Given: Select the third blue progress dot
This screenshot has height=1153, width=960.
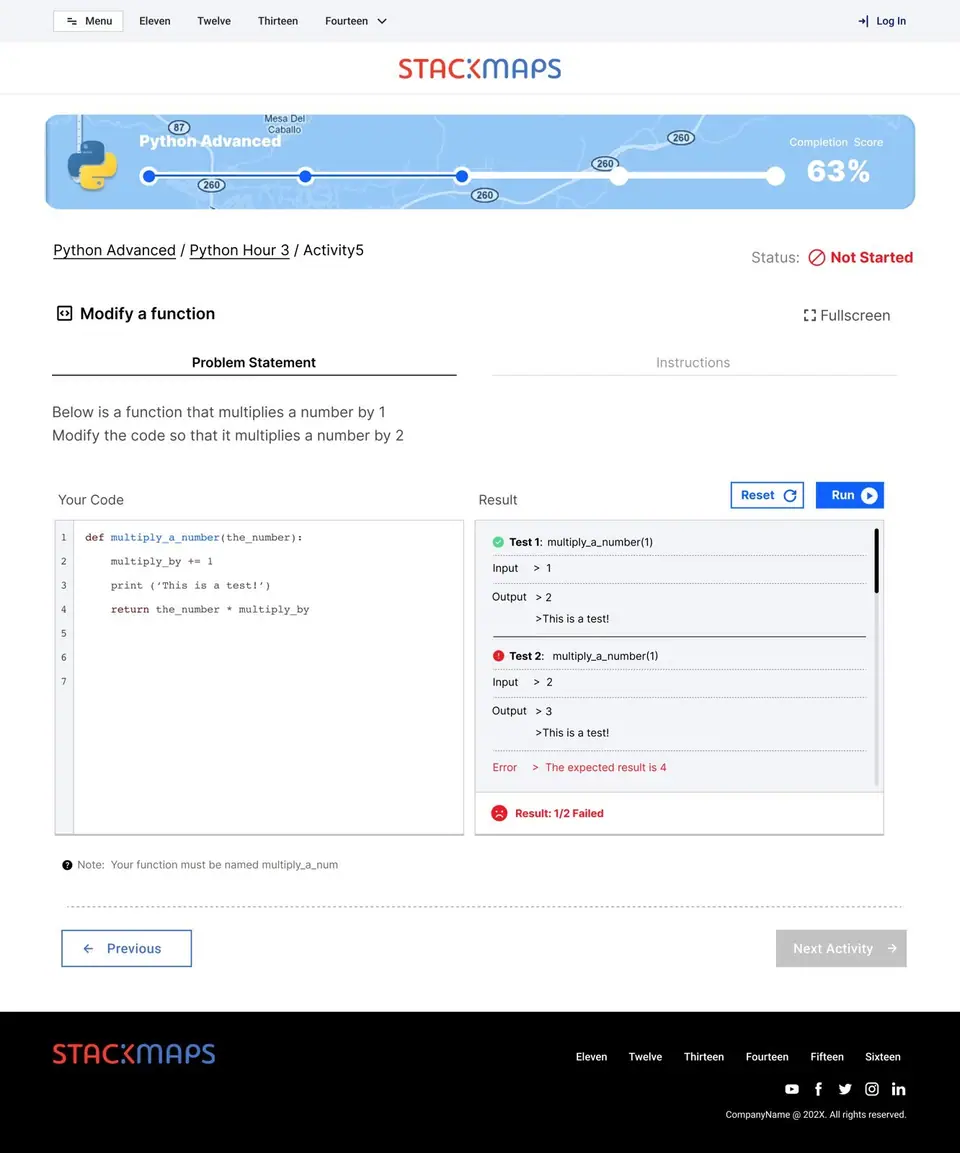Looking at the screenshot, I should pyautogui.click(x=462, y=176).
